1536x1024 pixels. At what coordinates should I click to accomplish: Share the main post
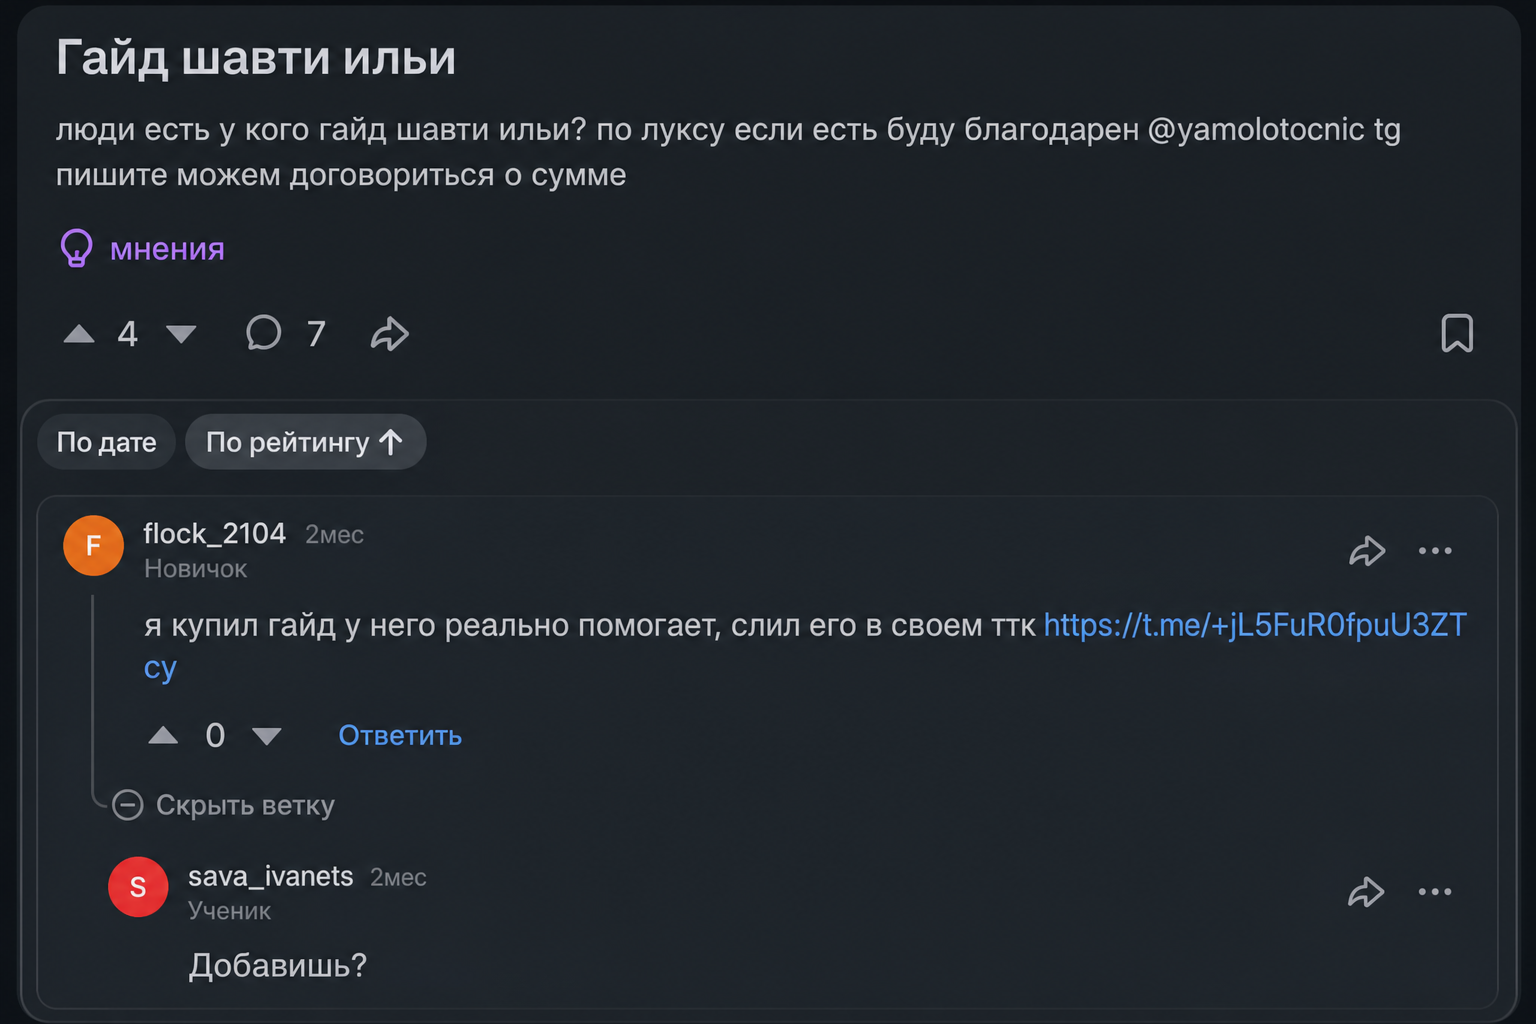390,333
